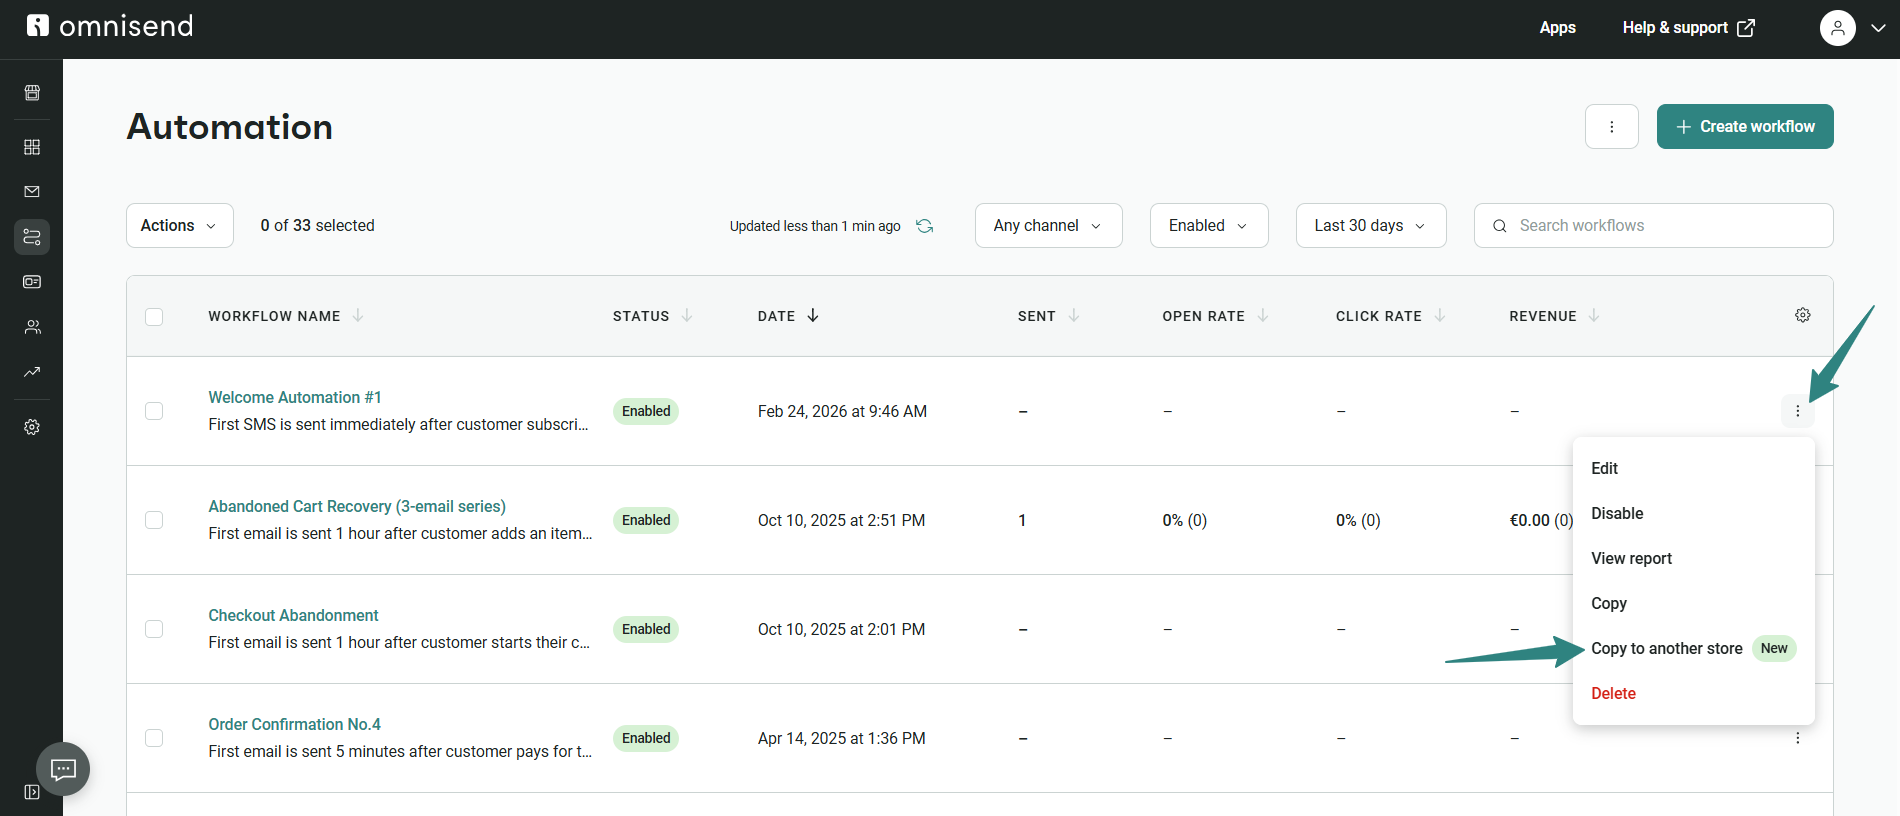Open the Automation icon in sidebar
The height and width of the screenshot is (816, 1900).
32,237
